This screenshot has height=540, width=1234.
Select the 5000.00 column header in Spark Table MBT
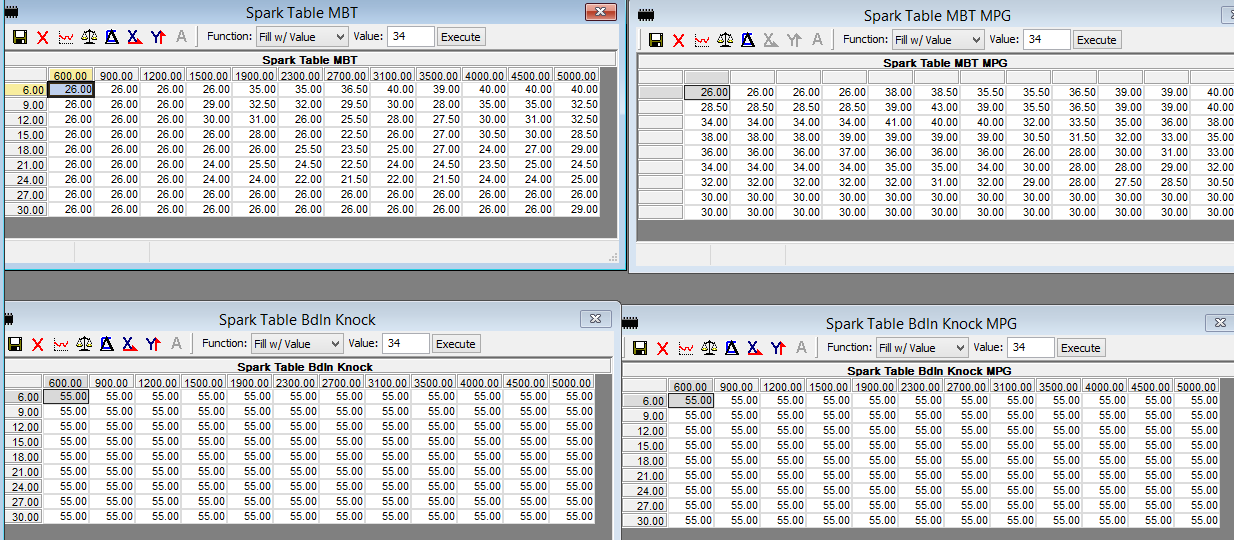pyautogui.click(x=577, y=76)
